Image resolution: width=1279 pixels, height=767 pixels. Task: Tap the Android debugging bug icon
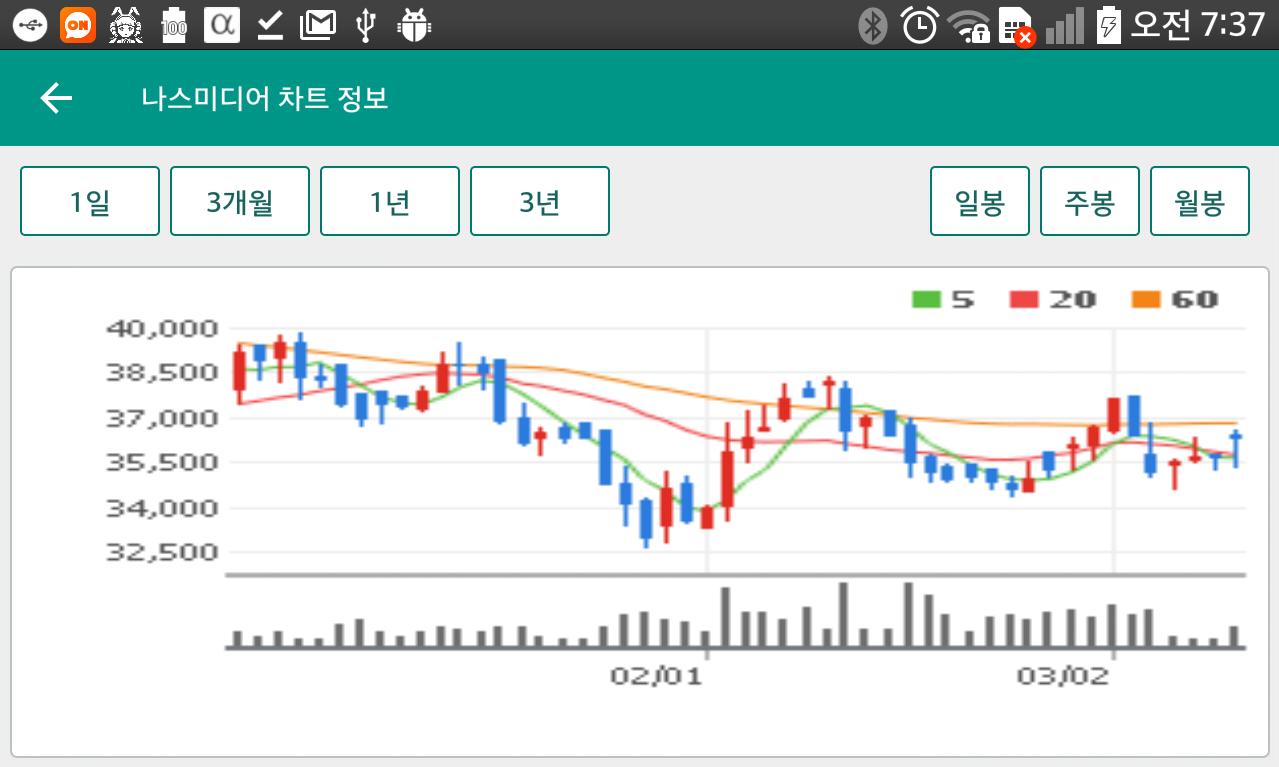click(412, 25)
